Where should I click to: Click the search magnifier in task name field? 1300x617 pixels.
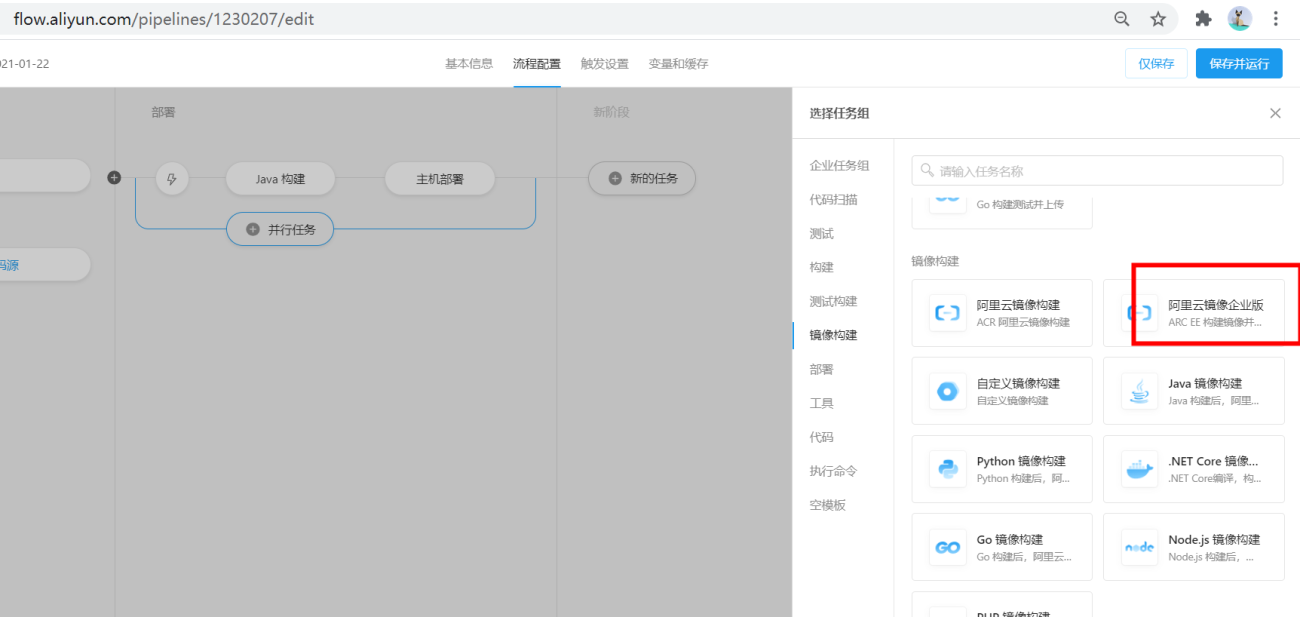927,170
